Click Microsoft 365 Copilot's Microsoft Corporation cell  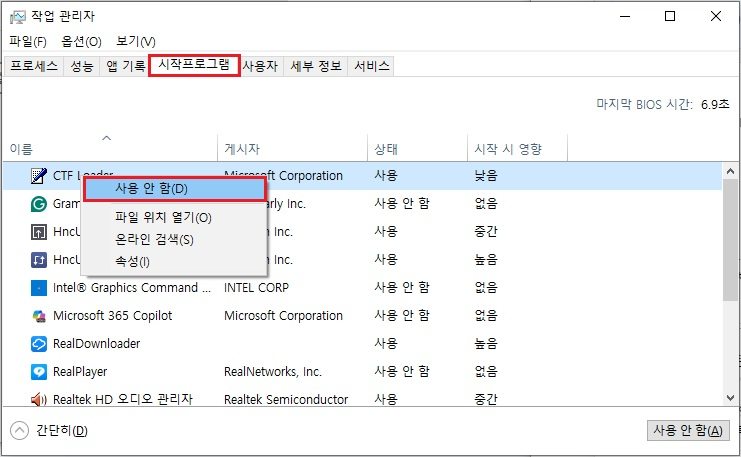(283, 316)
